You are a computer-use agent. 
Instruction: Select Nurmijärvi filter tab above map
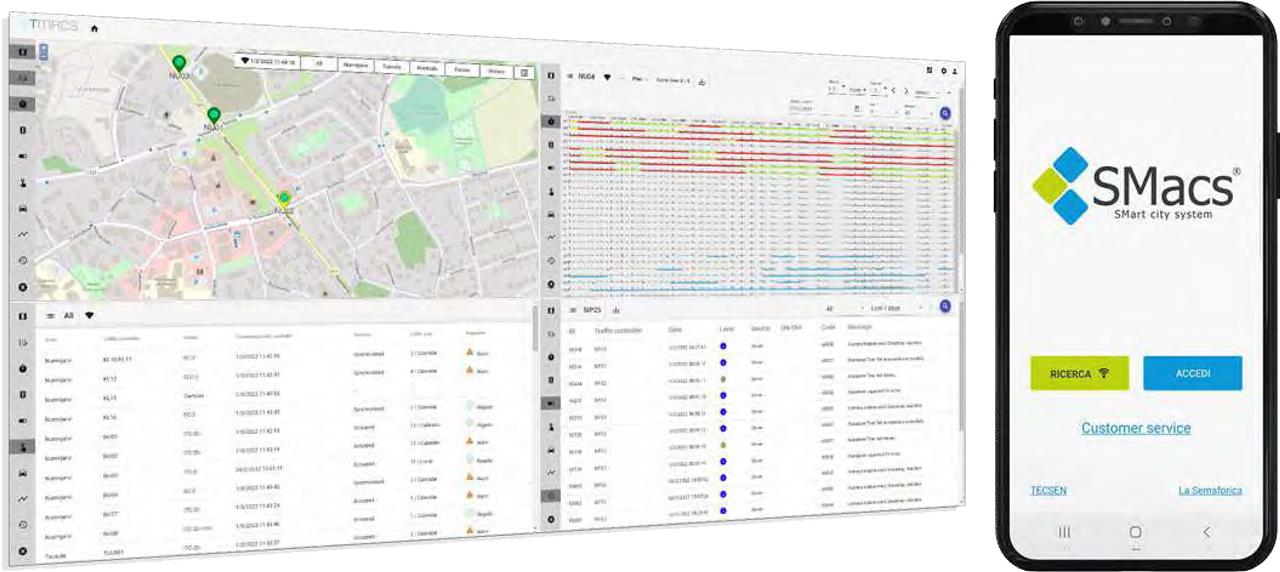click(x=355, y=65)
